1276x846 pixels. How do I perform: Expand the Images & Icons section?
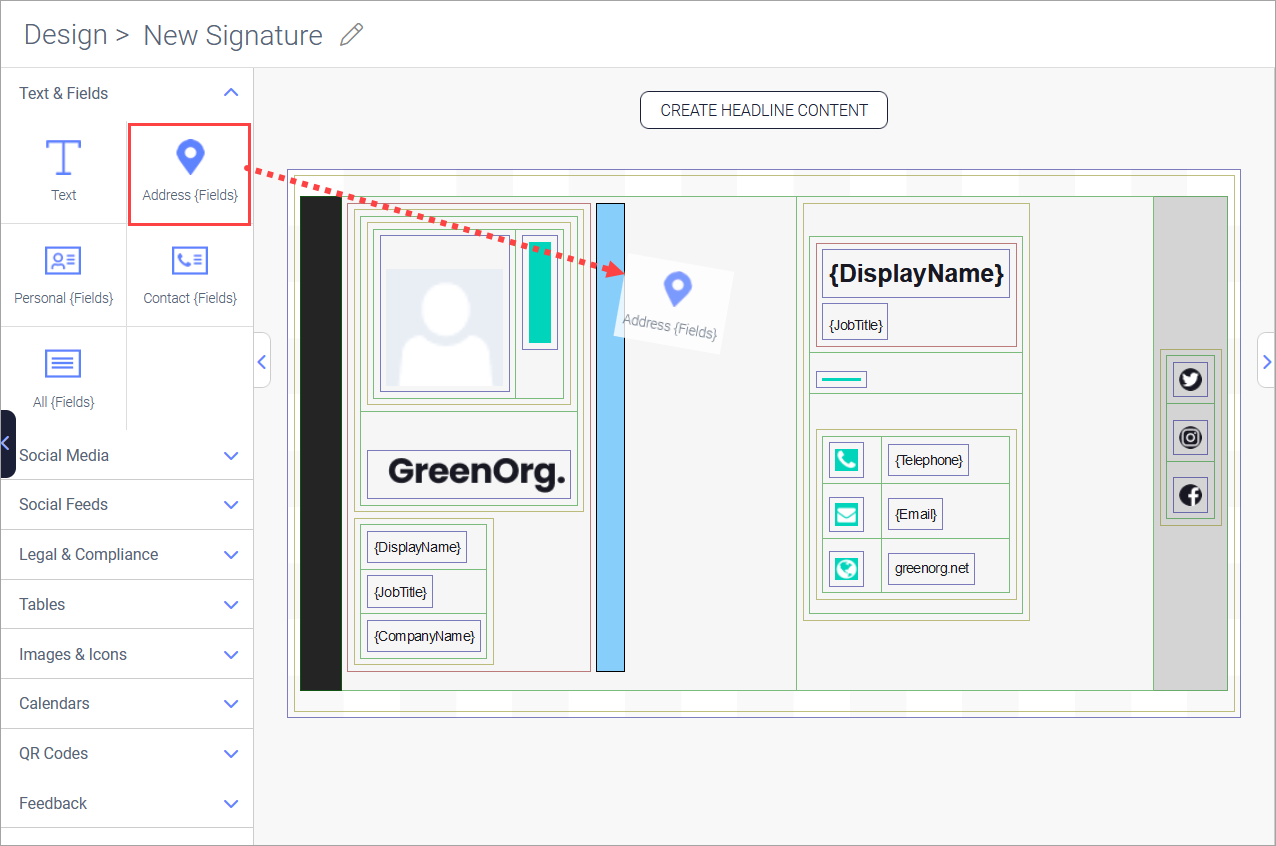point(231,654)
